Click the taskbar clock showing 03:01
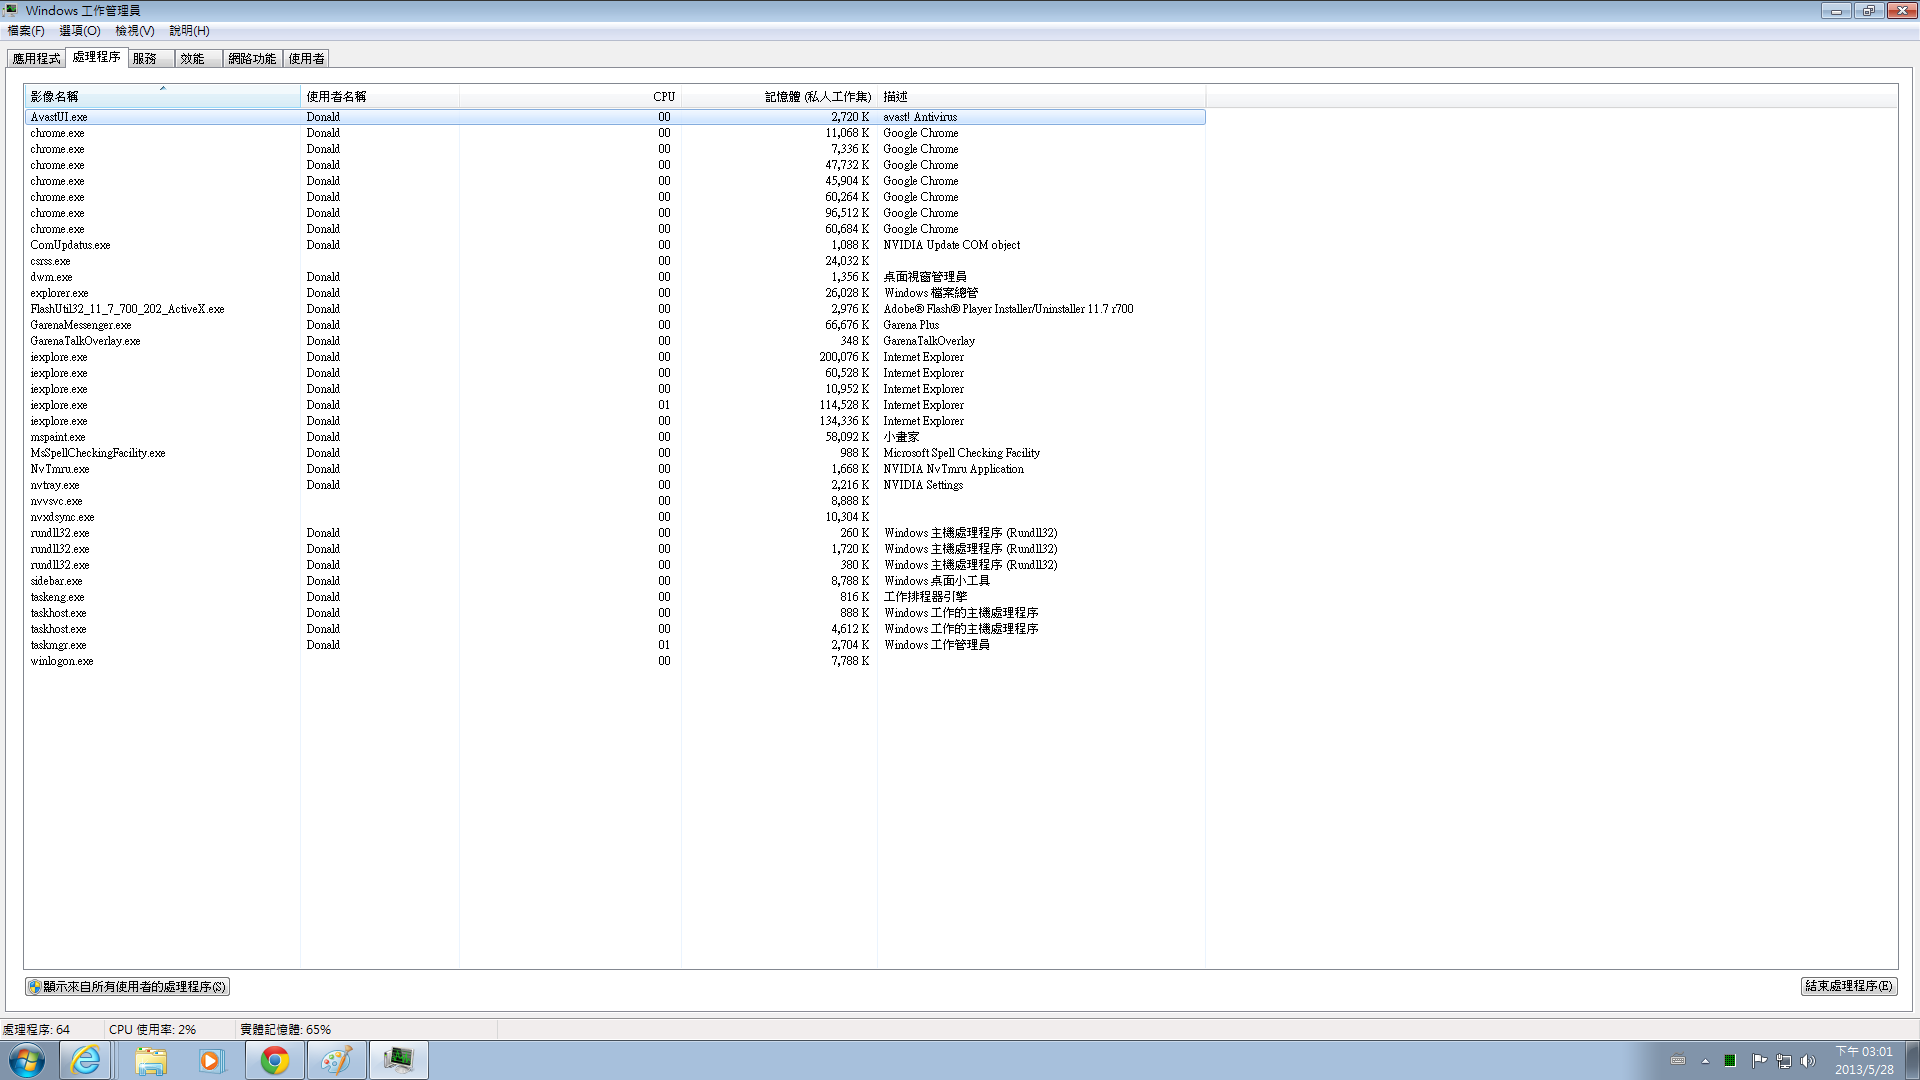 coord(1864,1060)
